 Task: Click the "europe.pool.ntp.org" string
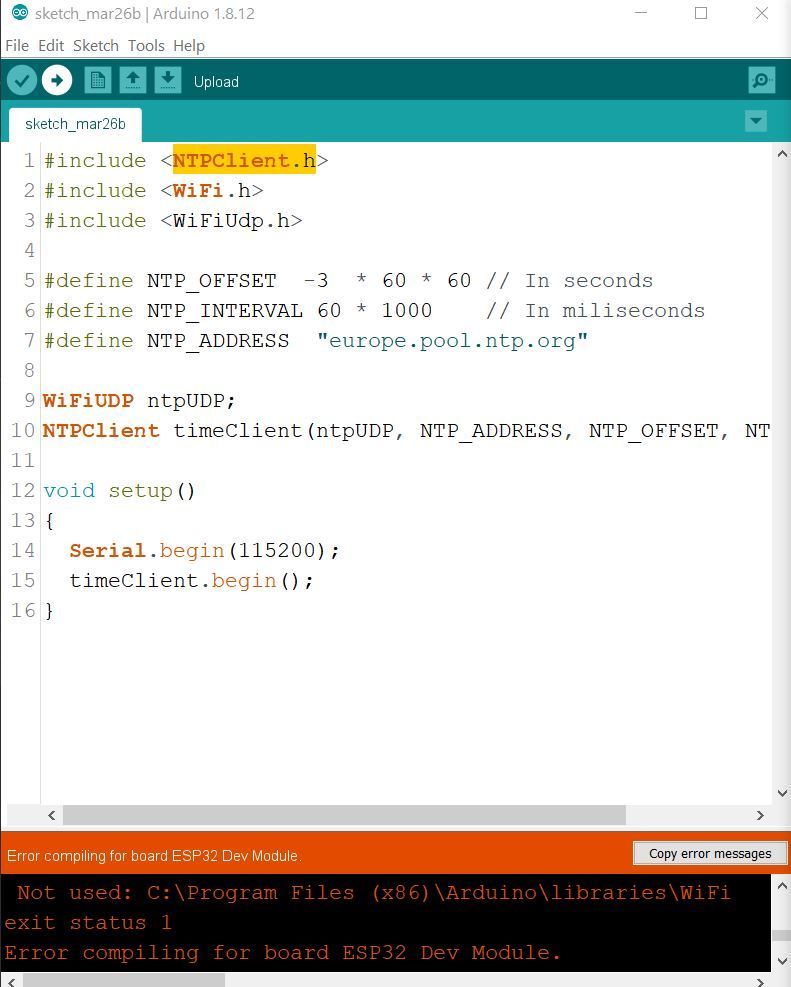452,341
